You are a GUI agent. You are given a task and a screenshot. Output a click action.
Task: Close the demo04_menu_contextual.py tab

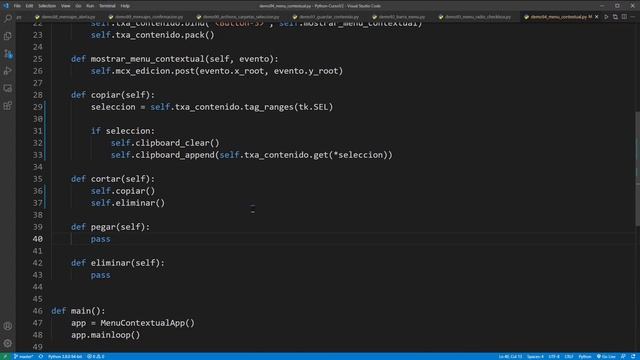pos(597,17)
